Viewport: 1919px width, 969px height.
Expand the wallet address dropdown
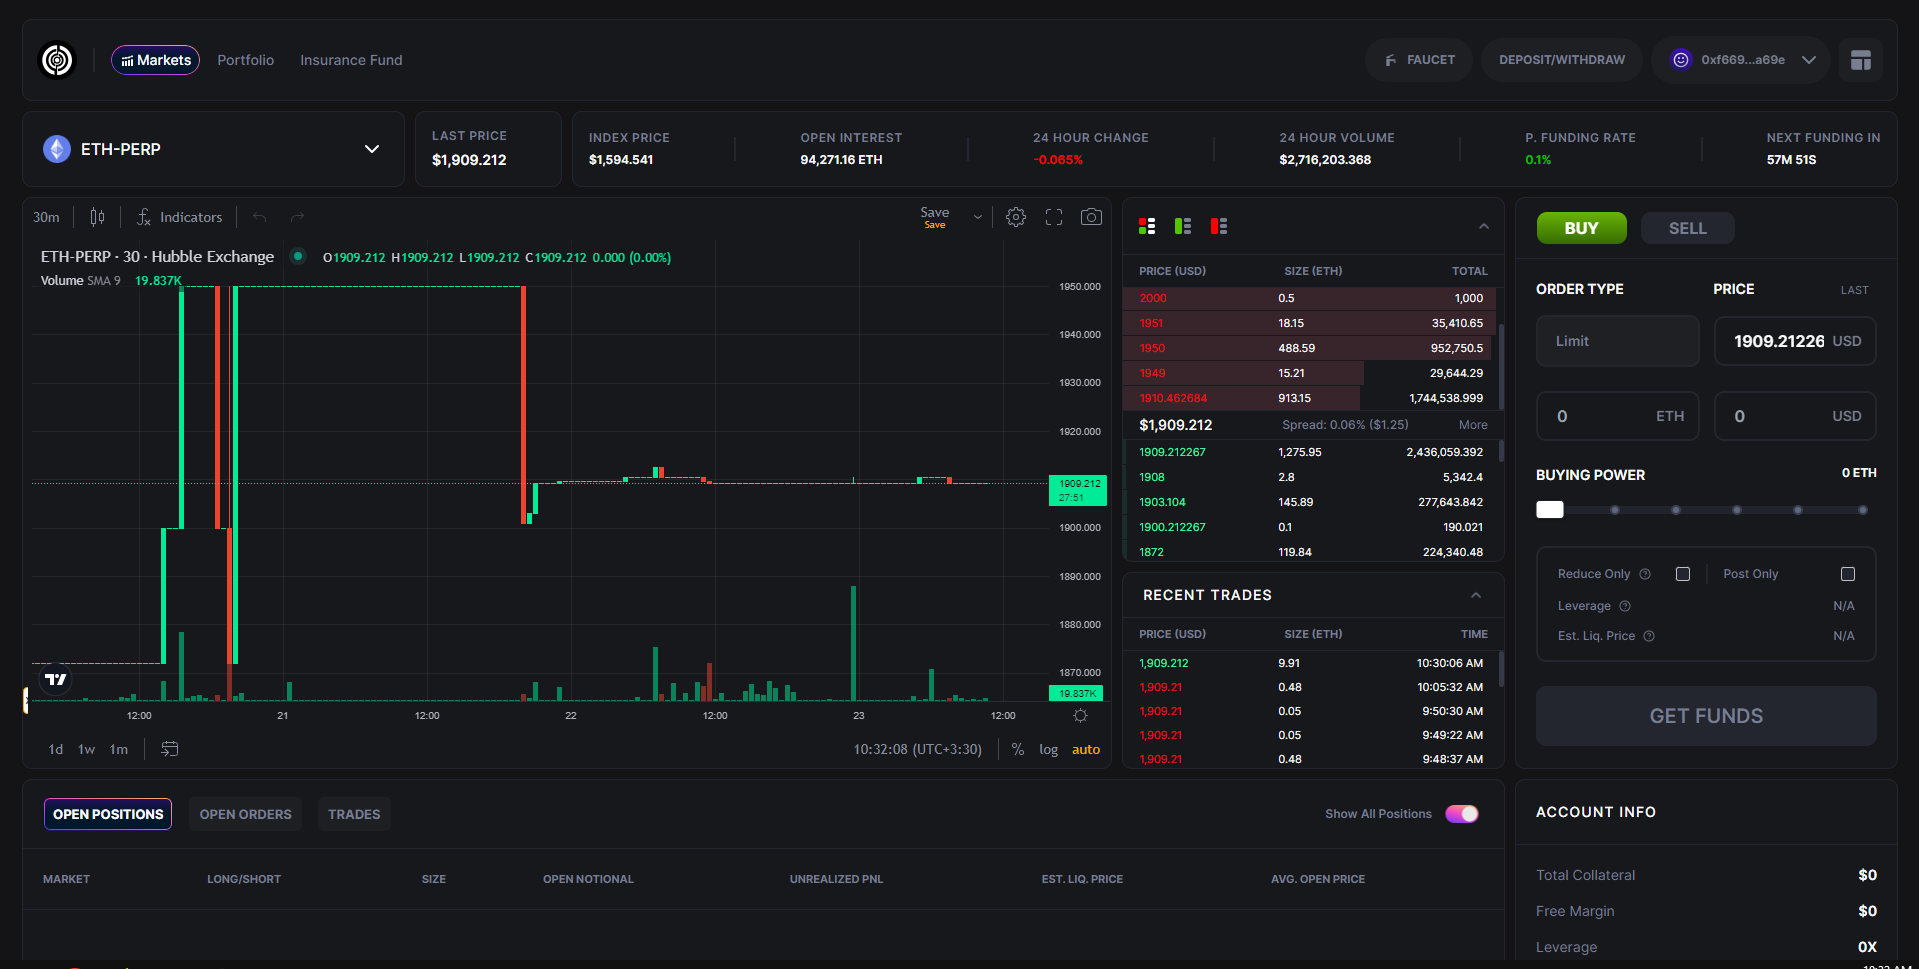pyautogui.click(x=1809, y=60)
